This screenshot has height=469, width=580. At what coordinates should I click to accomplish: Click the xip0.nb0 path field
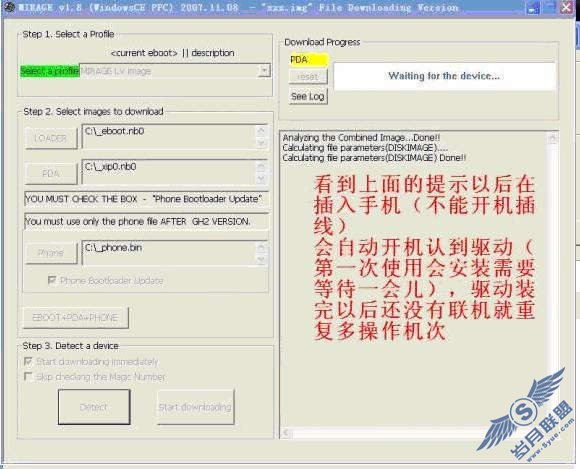coord(169,172)
